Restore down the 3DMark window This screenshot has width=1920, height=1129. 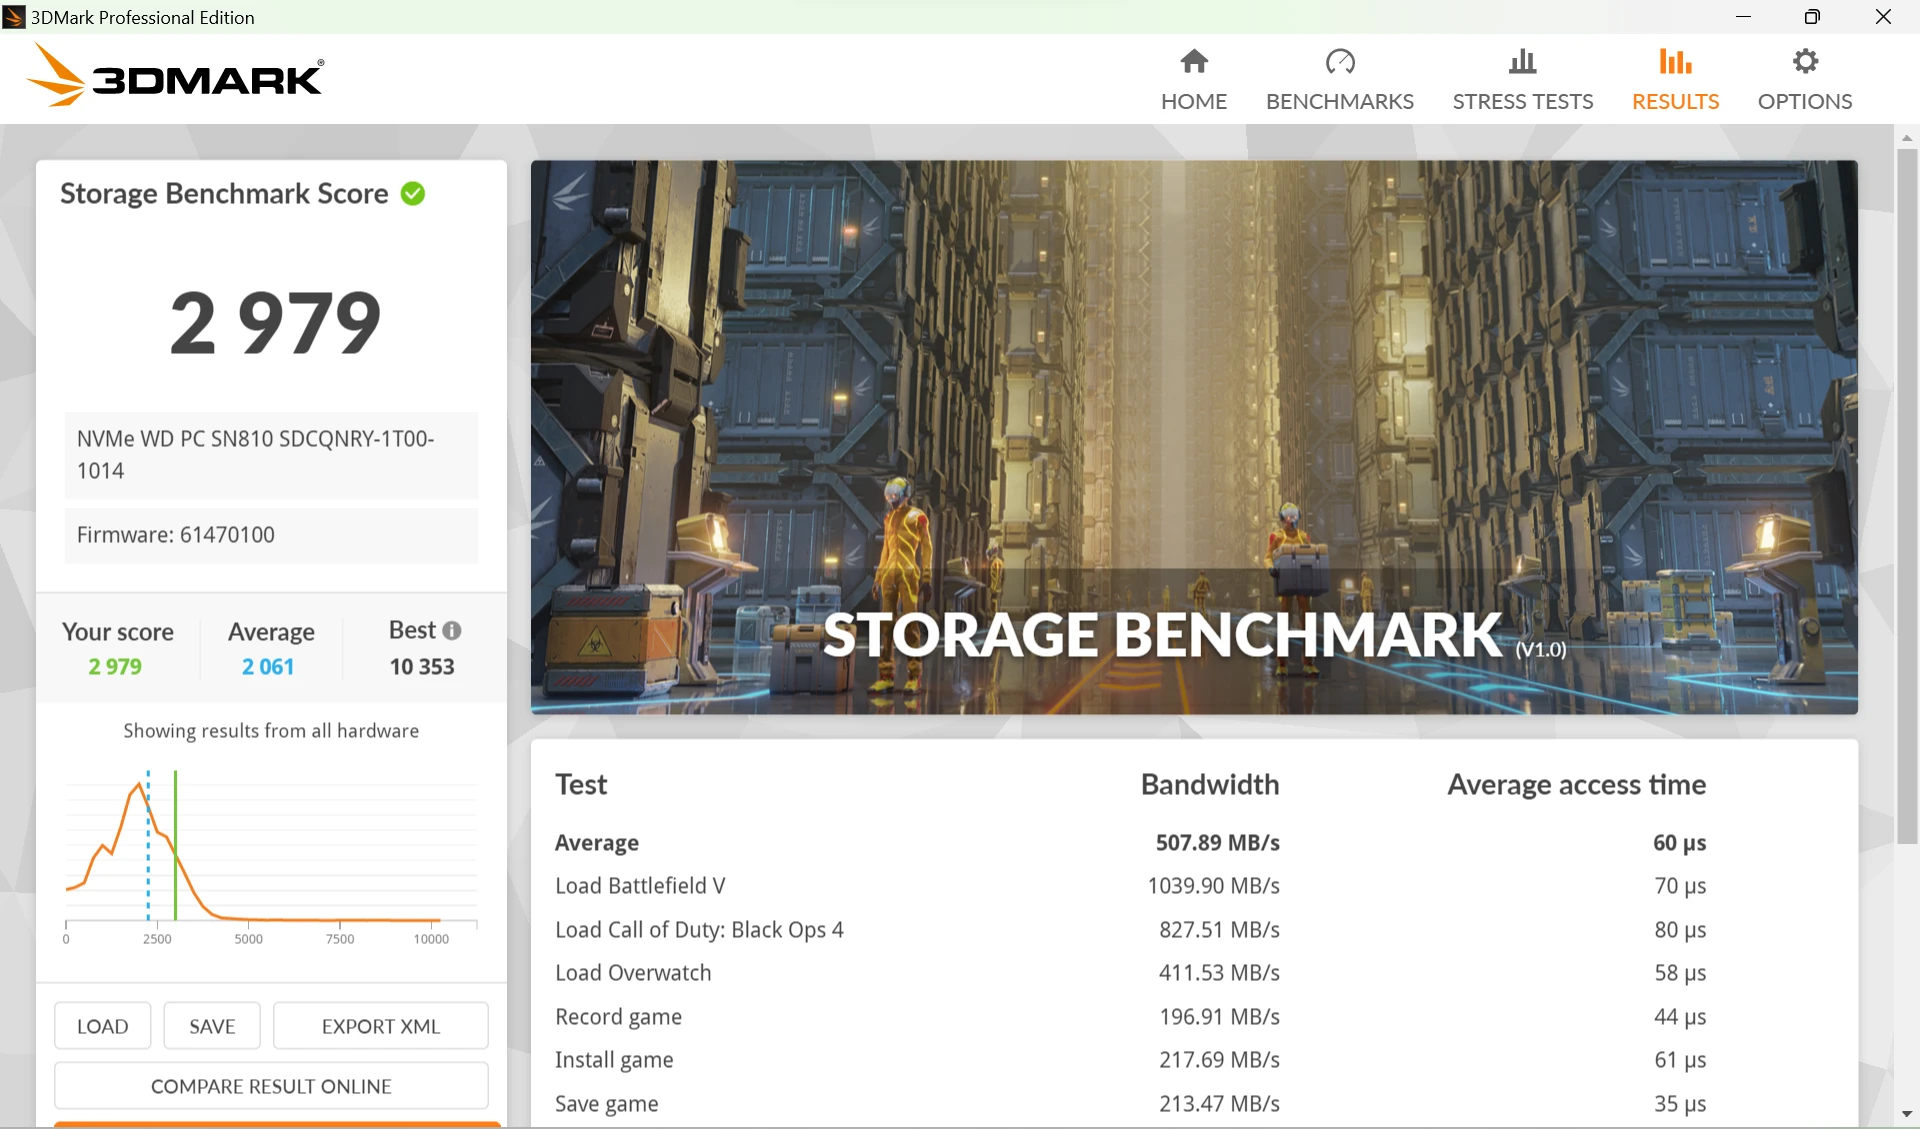tap(1812, 17)
